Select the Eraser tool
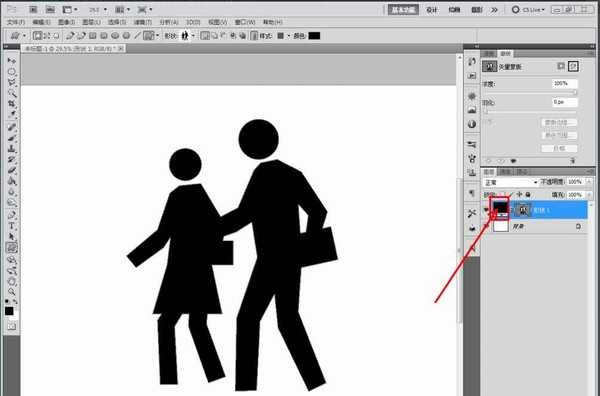The width and height of the screenshot is (600, 396). point(11,171)
